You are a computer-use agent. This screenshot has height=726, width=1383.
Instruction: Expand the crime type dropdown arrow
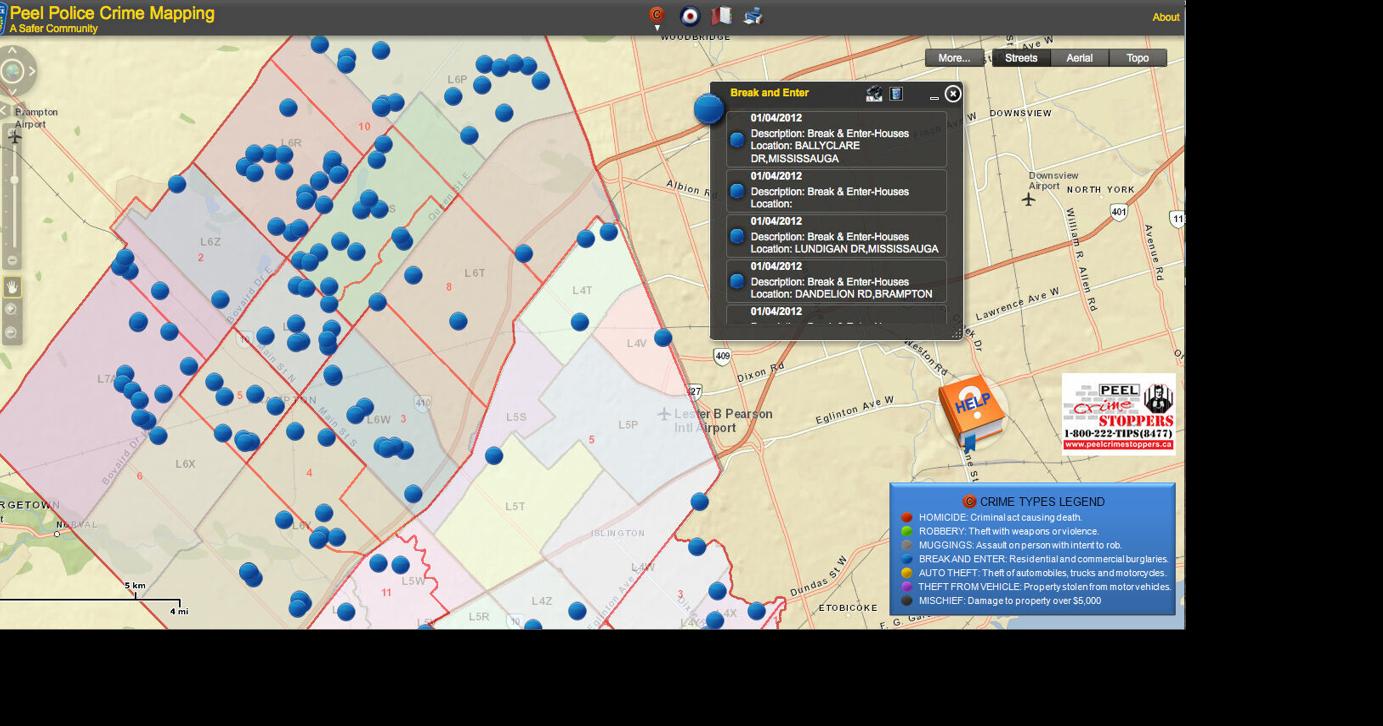click(x=657, y=28)
